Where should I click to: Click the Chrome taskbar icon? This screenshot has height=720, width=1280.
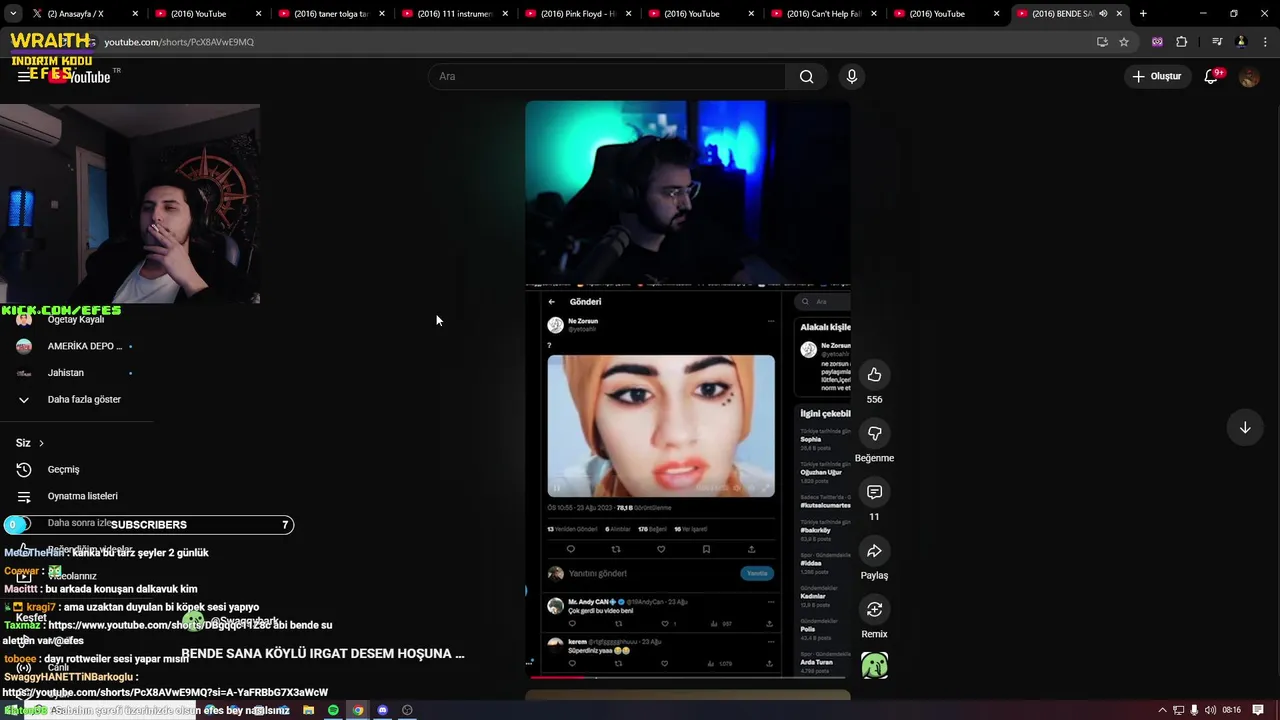click(358, 710)
